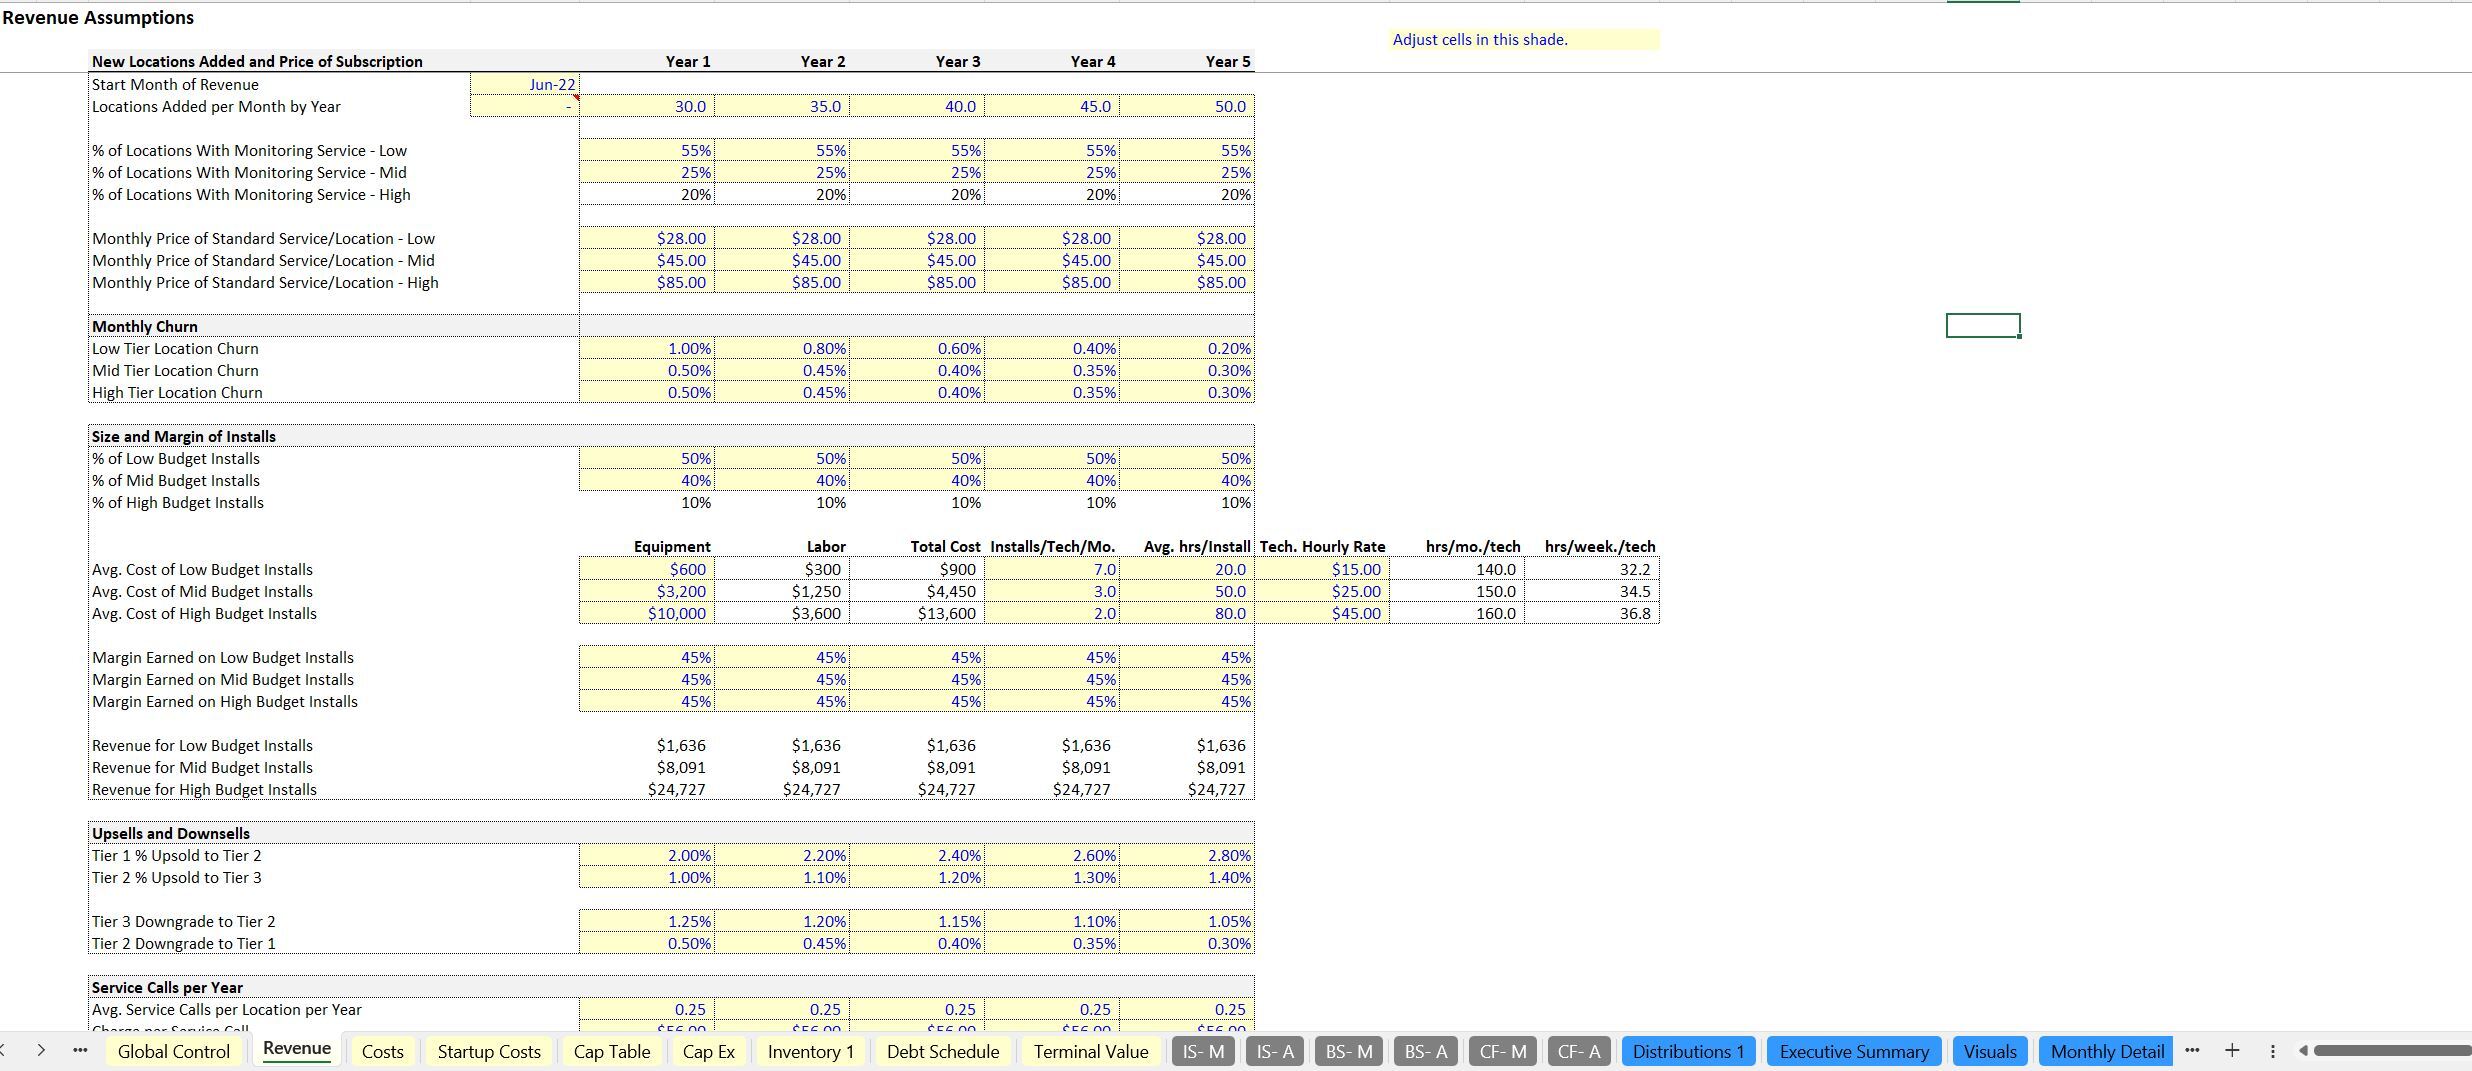The image size is (2472, 1071).
Task: Click the 'Start Month of Revenue' label
Action: [x=175, y=84]
